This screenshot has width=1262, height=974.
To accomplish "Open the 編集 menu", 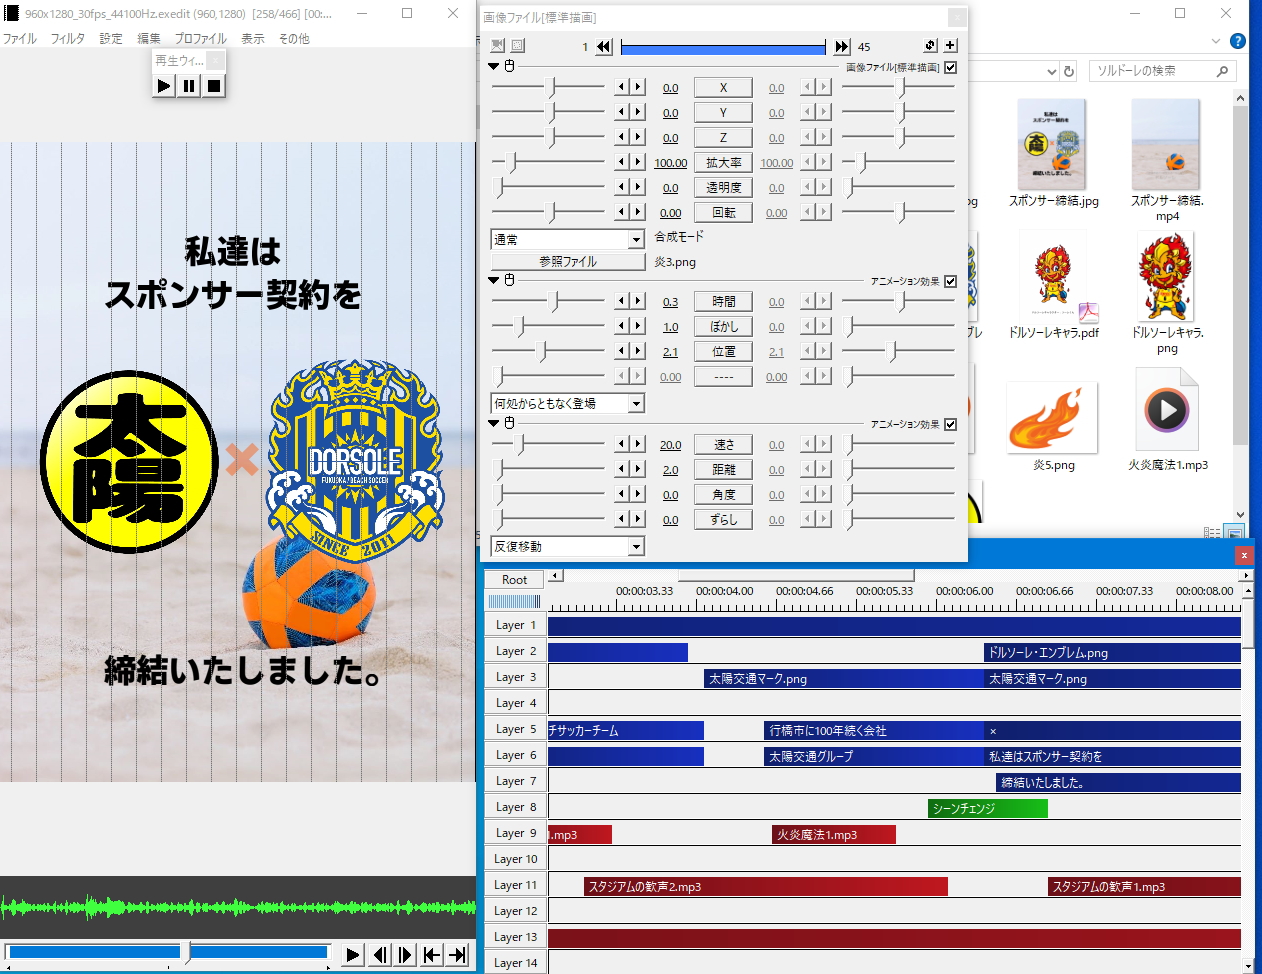I will pyautogui.click(x=149, y=38).
